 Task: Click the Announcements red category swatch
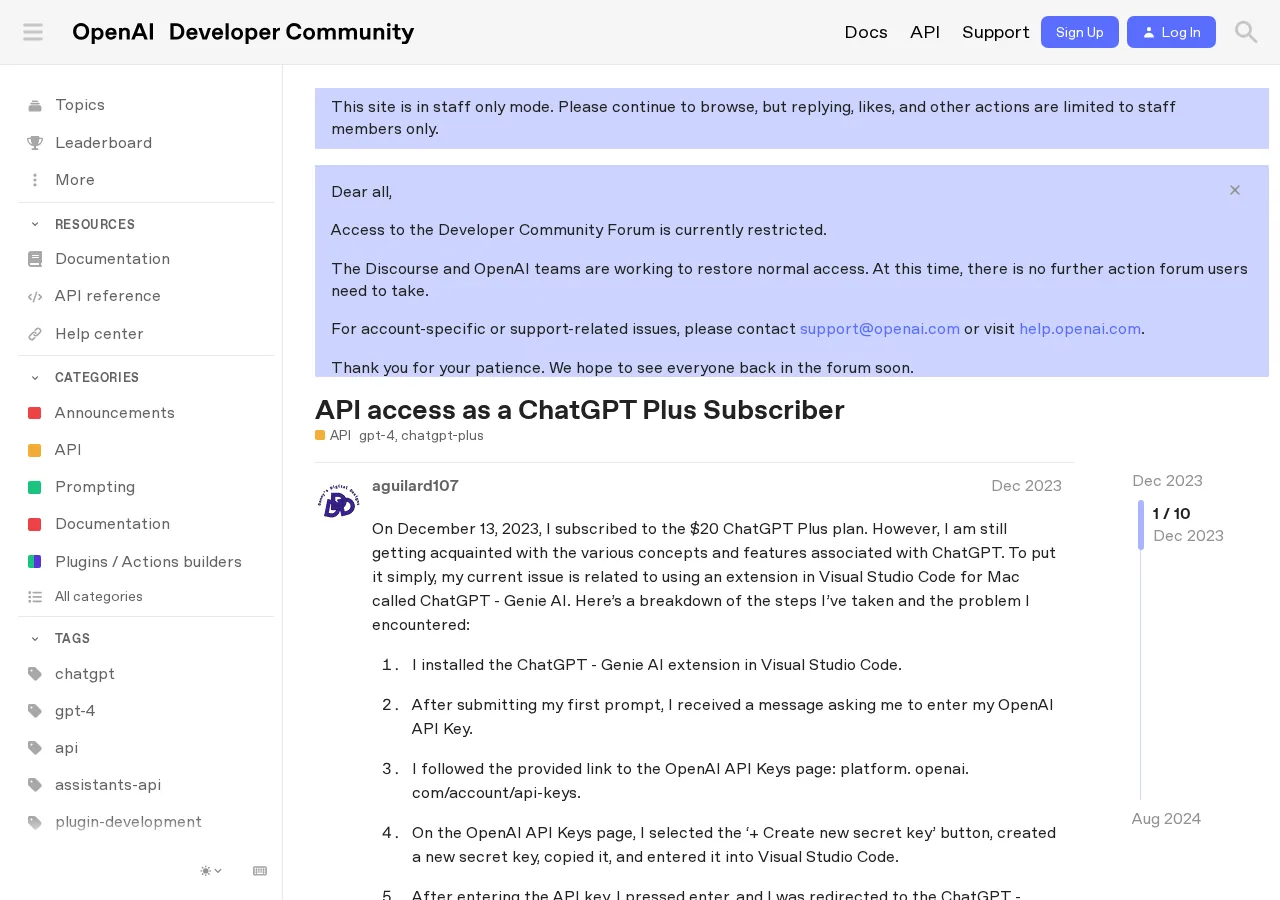[x=35, y=413]
